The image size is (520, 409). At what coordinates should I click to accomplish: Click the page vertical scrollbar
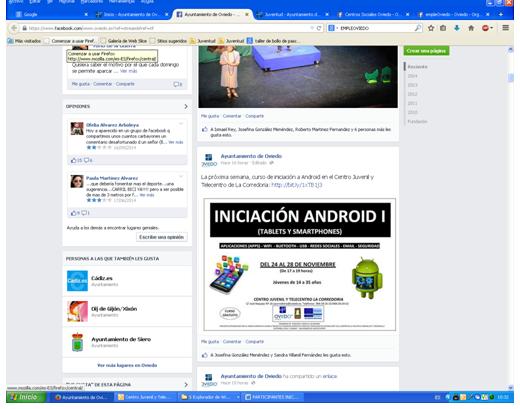point(510,217)
